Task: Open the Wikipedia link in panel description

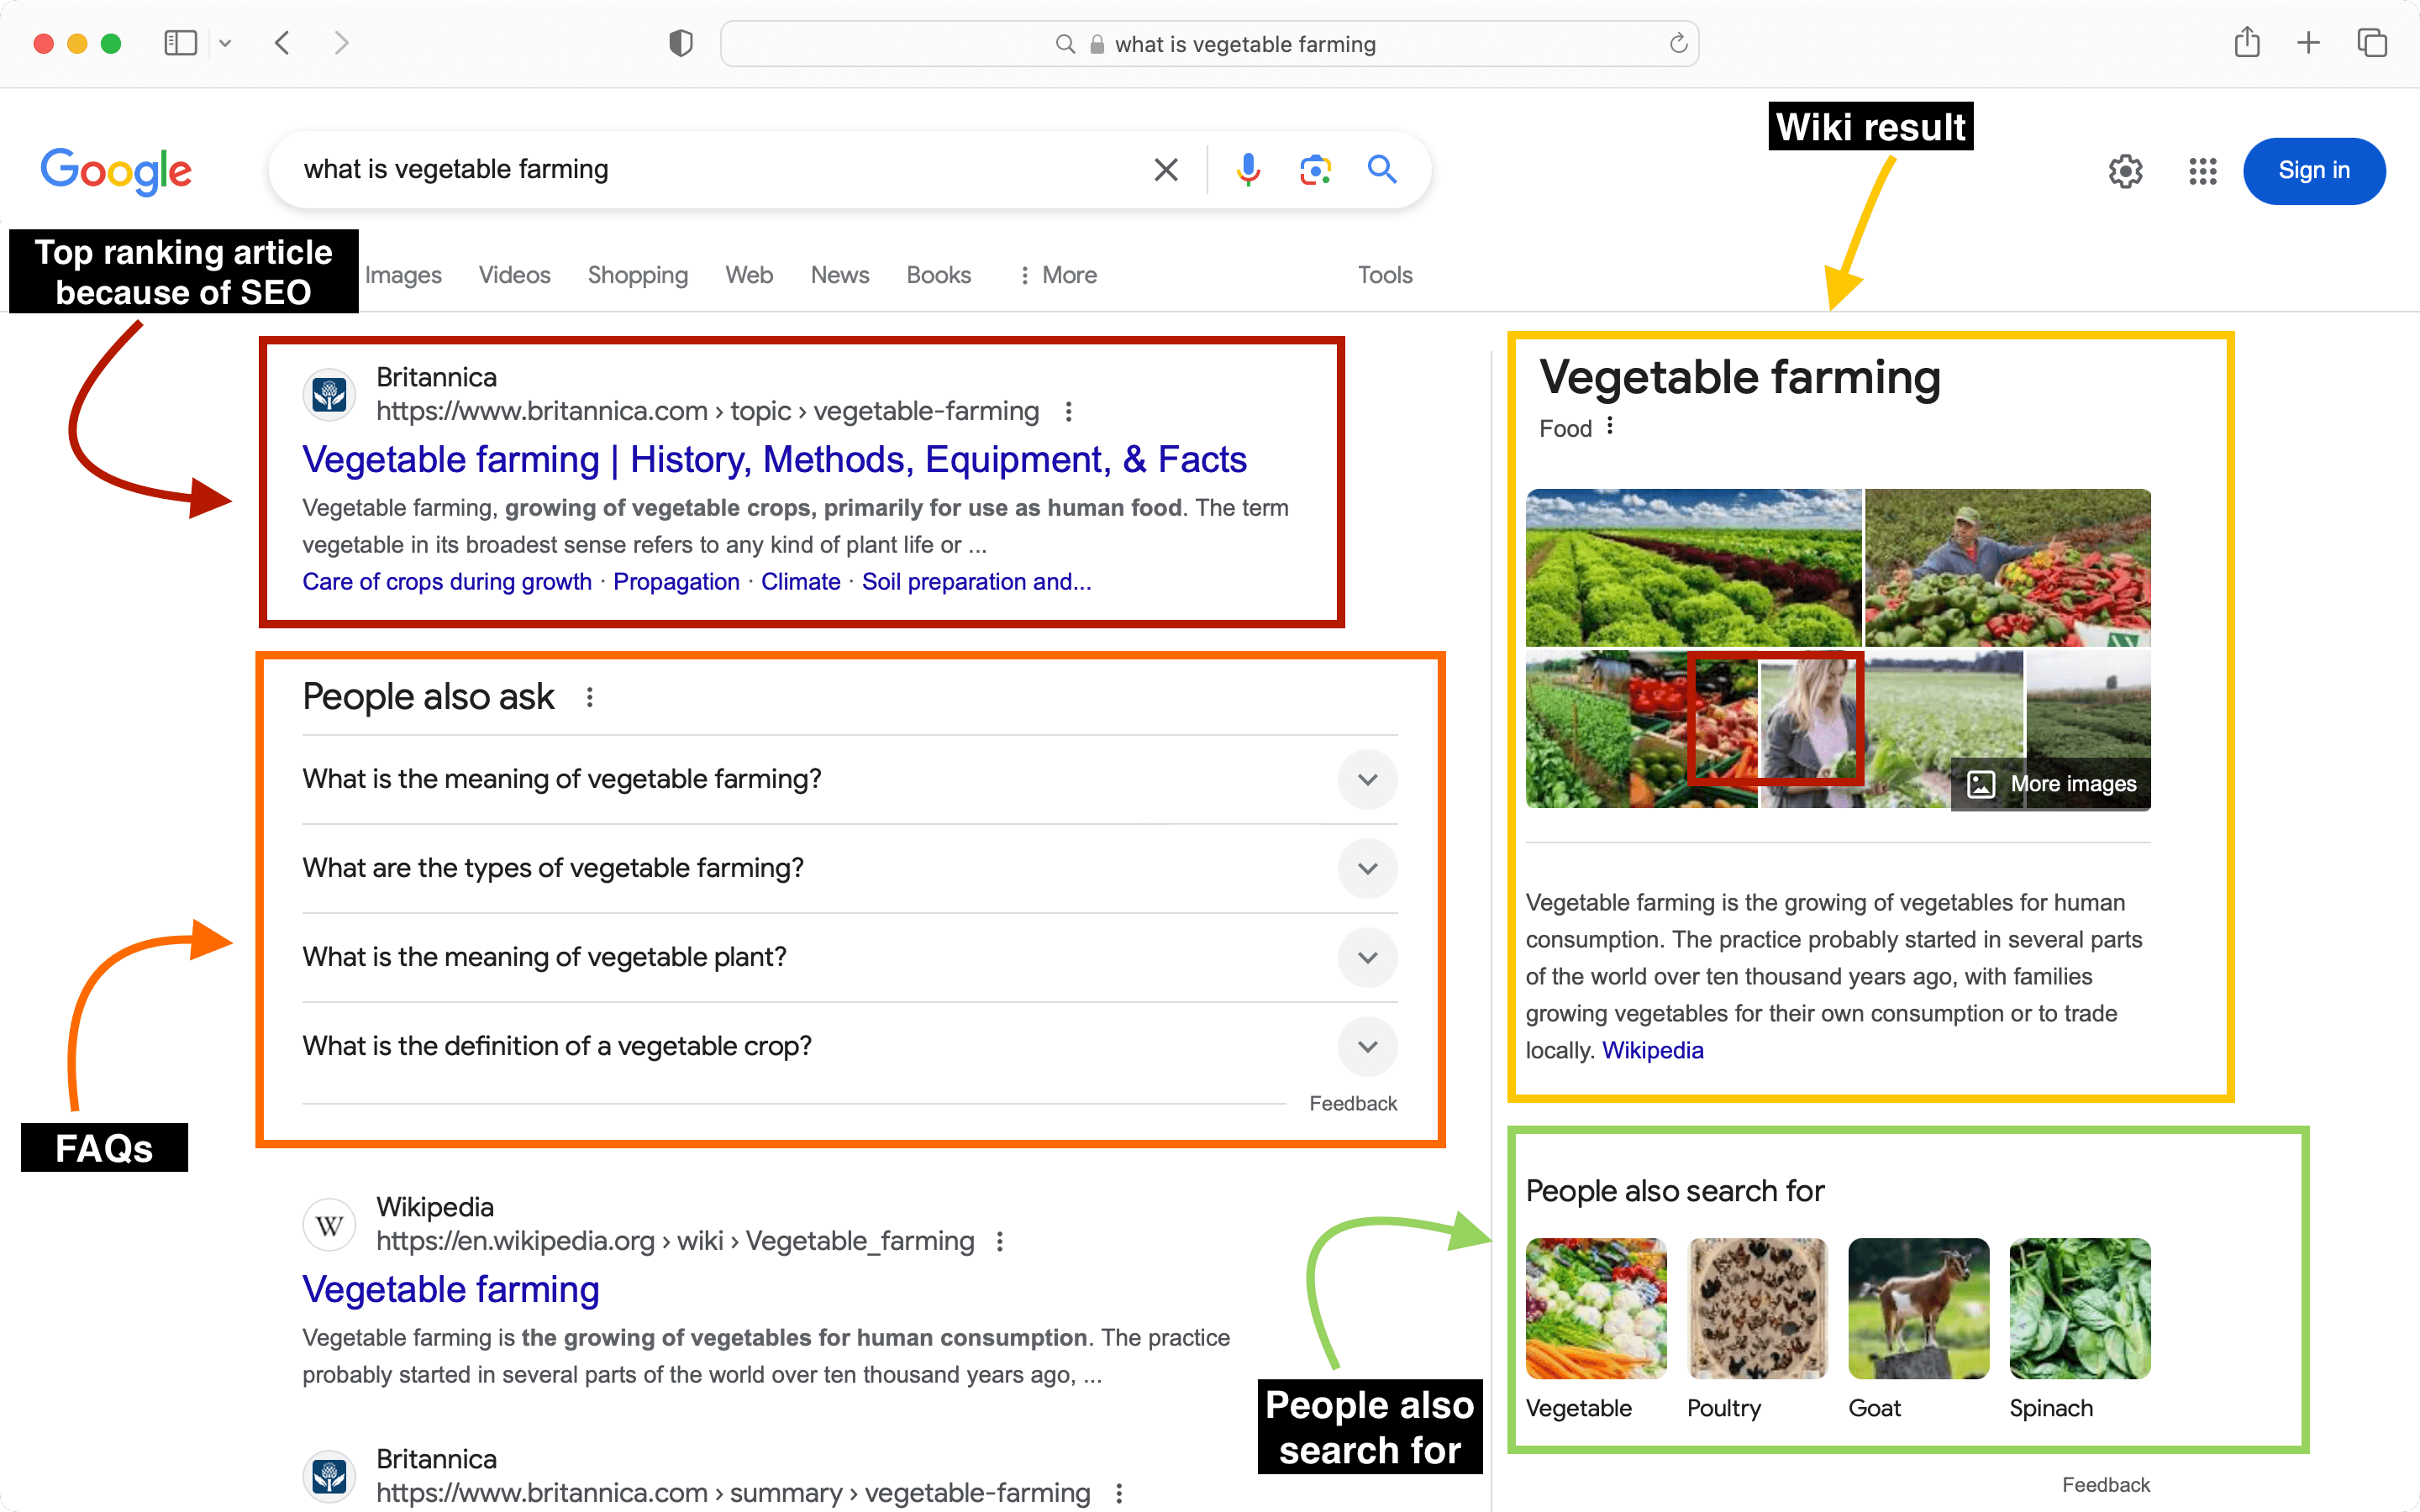Action: (1652, 1050)
